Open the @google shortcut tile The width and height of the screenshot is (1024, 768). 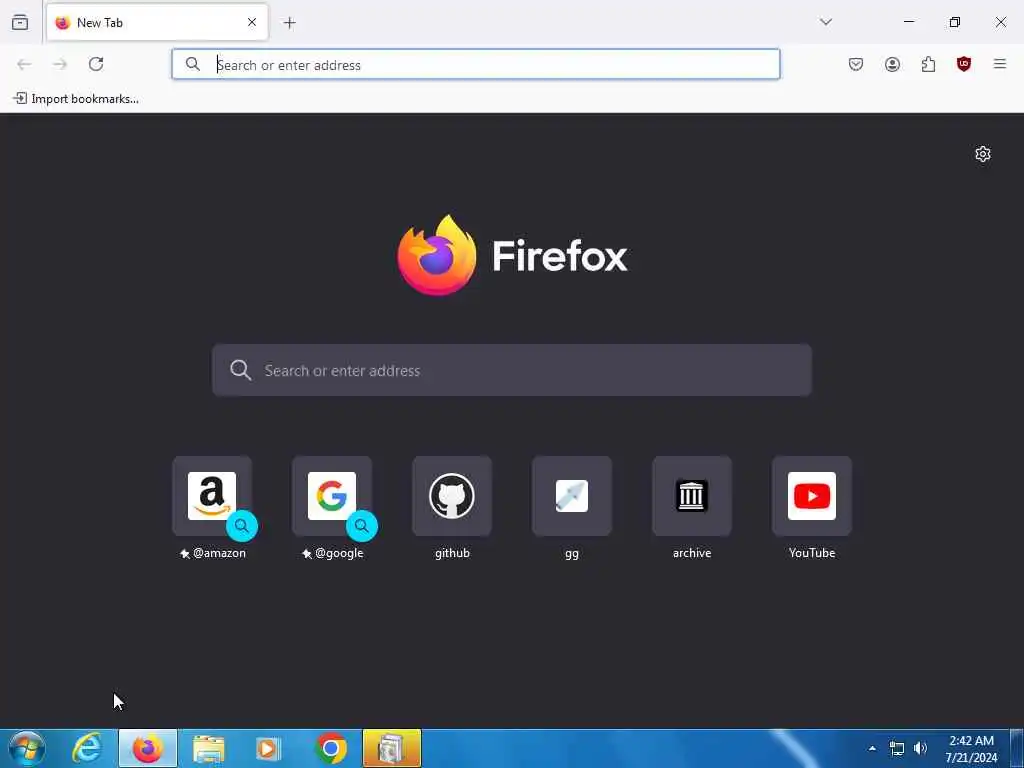point(332,496)
